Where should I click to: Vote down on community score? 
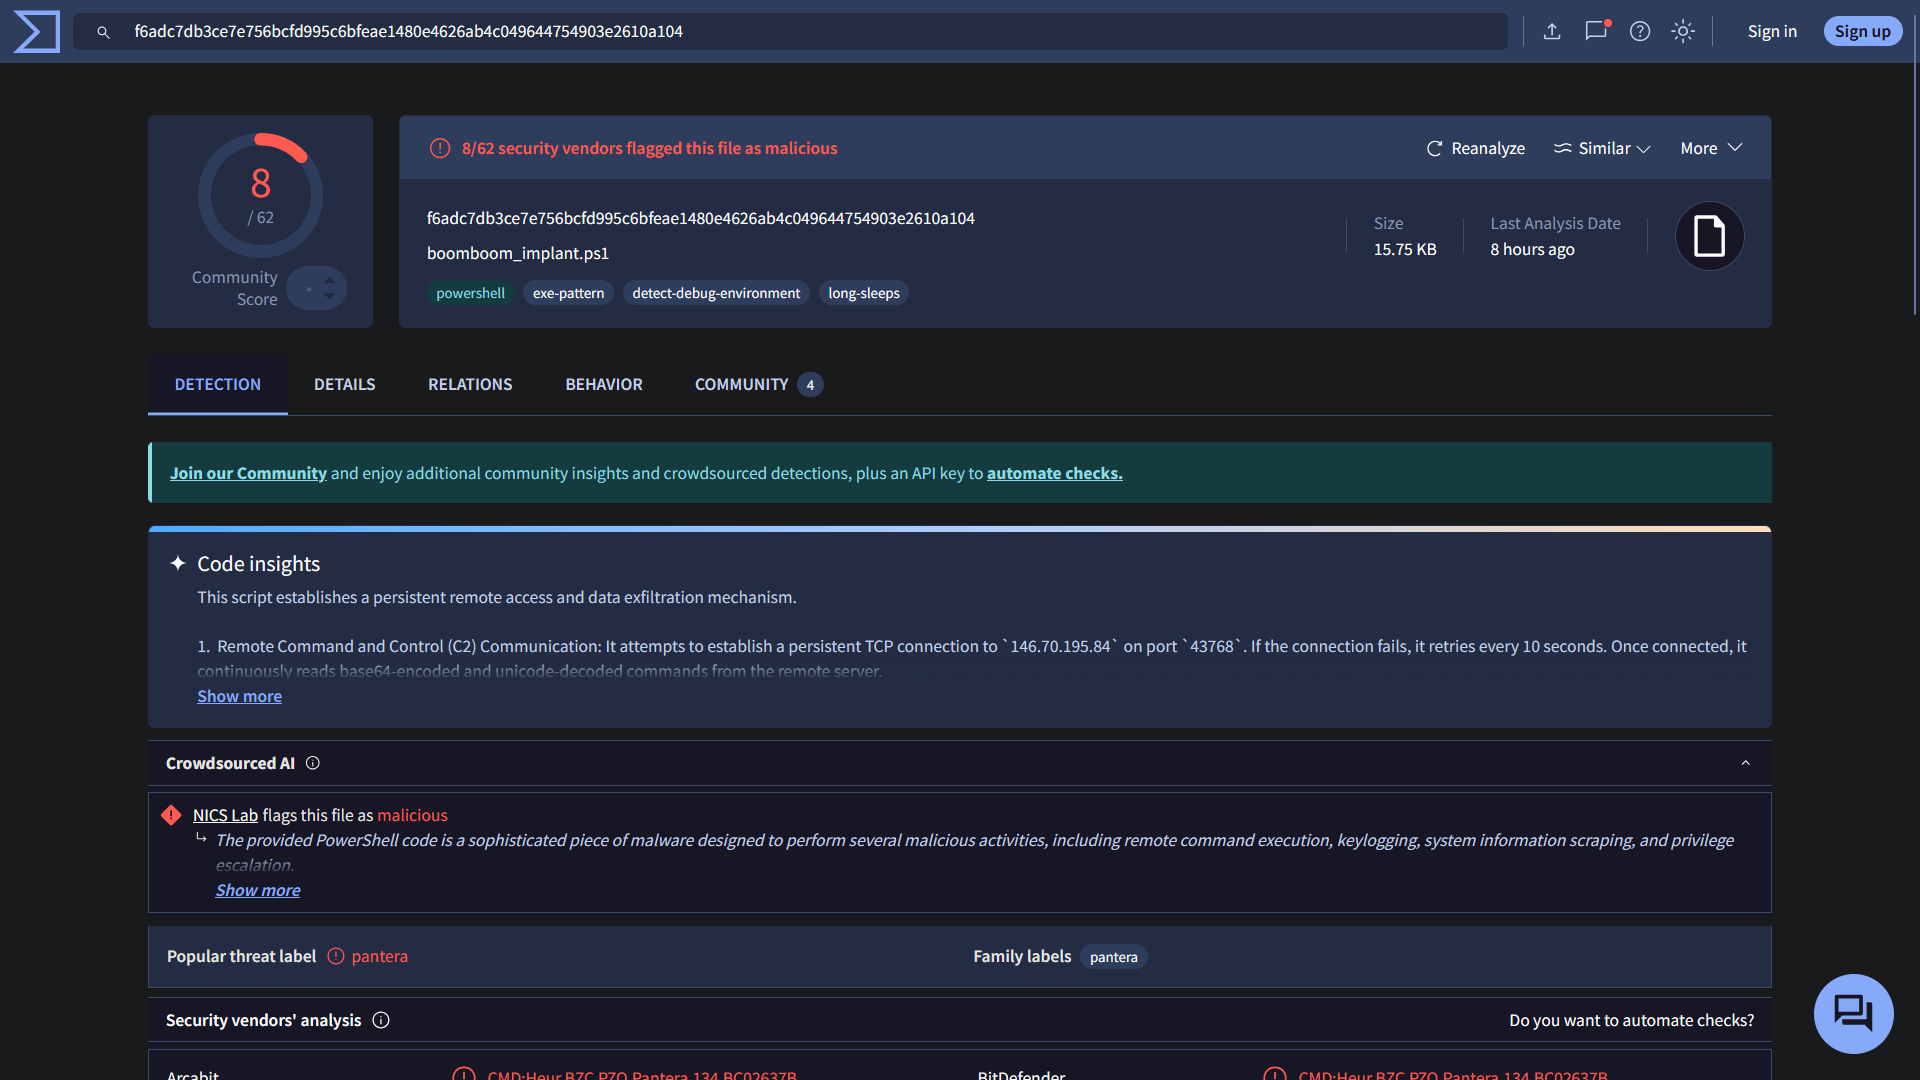click(x=329, y=297)
